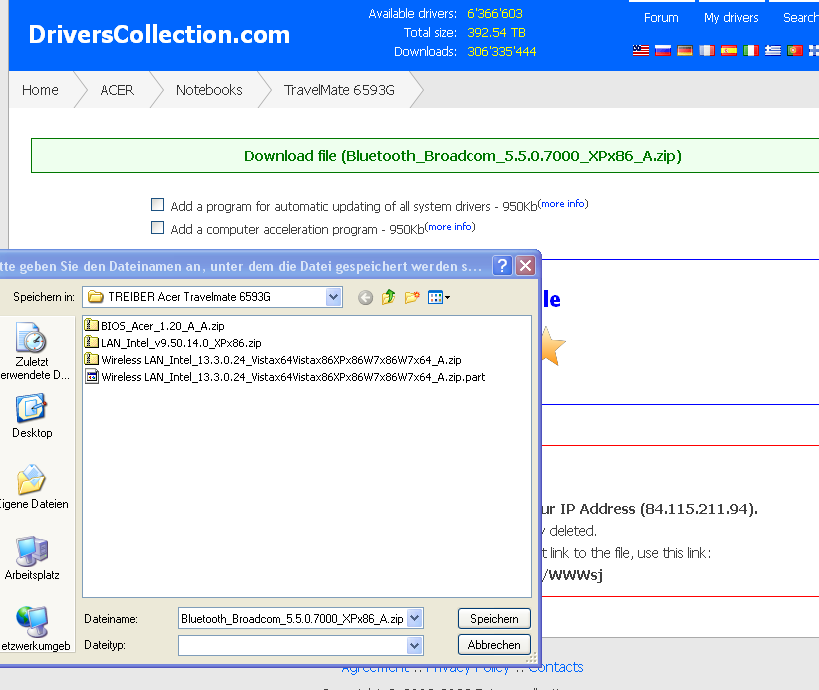This screenshot has width=819, height=690.
Task: Select the German flag language icon
Action: click(x=685, y=51)
